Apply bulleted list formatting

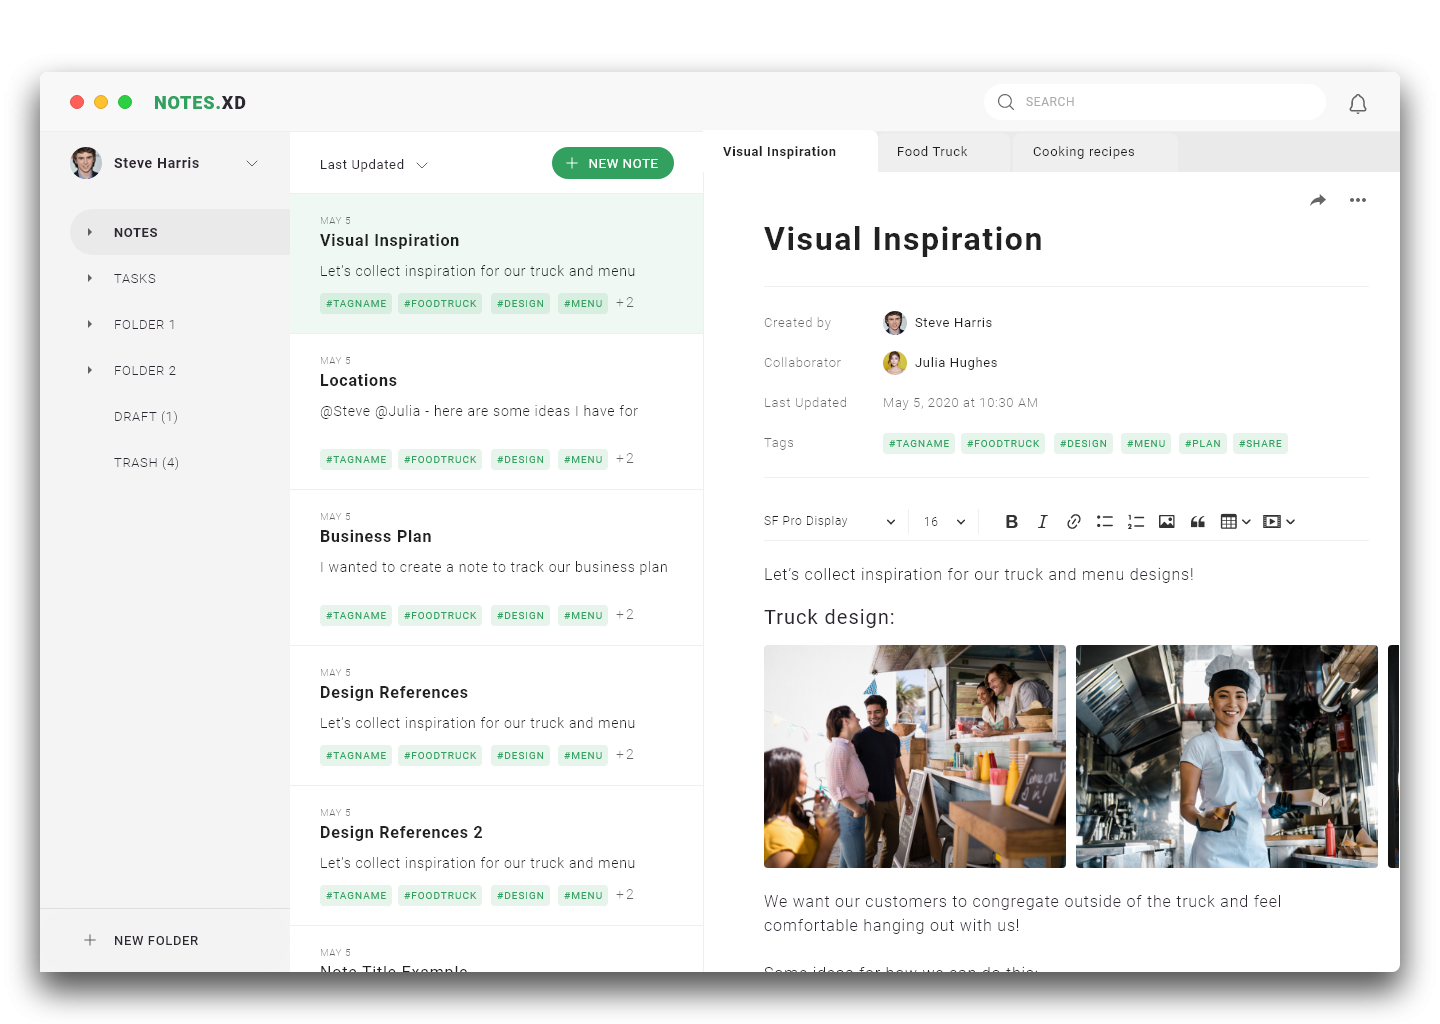[x=1104, y=521]
